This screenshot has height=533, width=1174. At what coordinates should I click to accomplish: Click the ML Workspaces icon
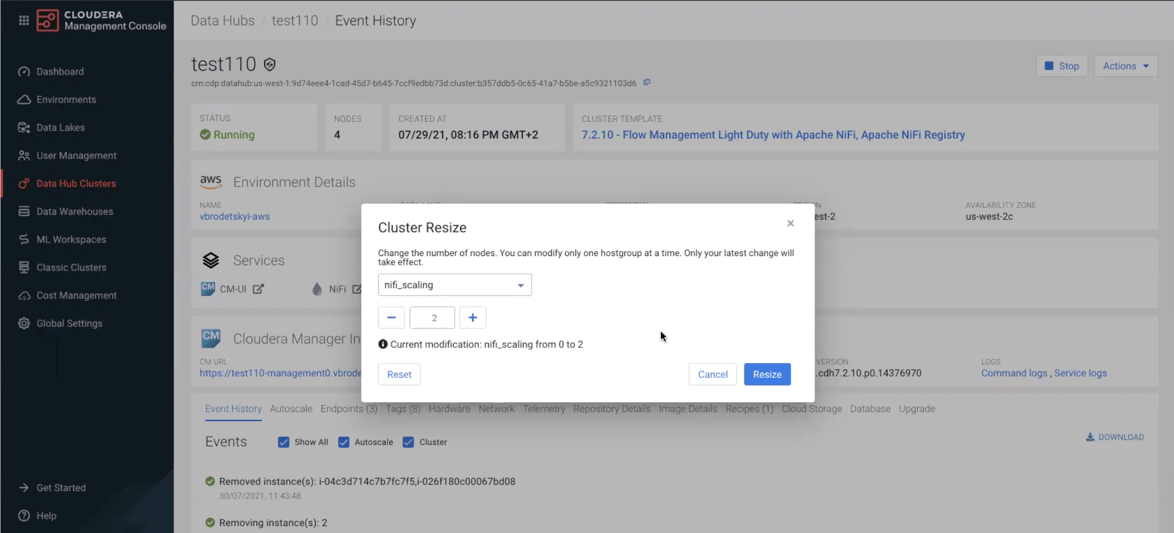click(x=24, y=240)
